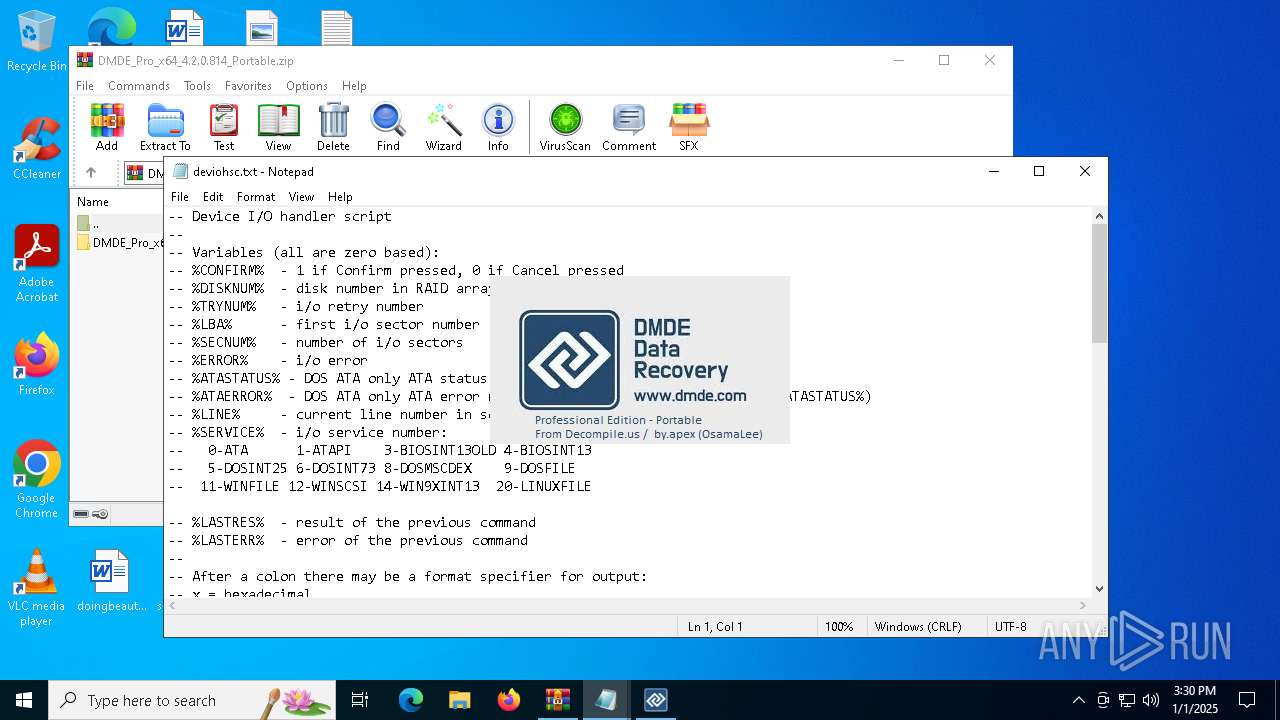Open Adobe Acrobat desktop shortcut

pos(37,264)
